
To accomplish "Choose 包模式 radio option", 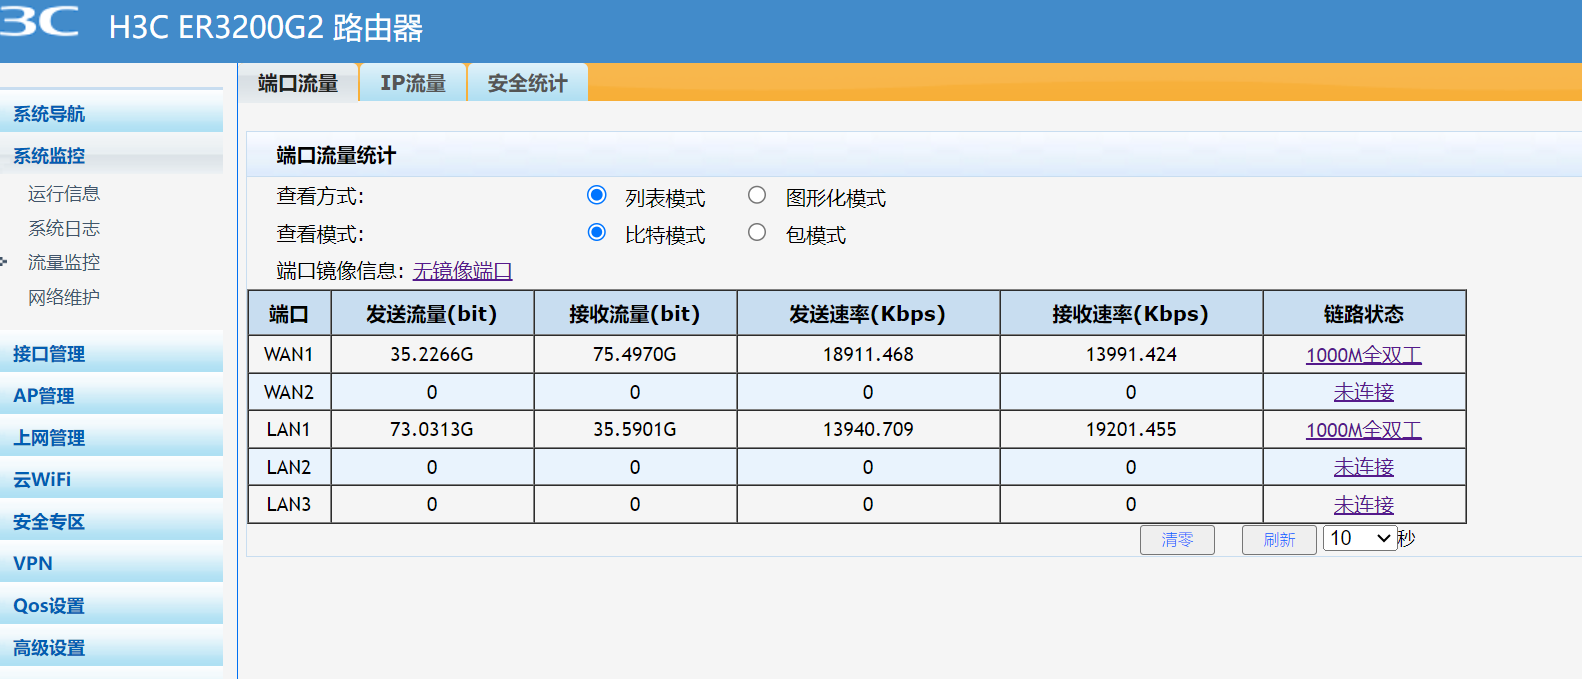I will click(757, 233).
